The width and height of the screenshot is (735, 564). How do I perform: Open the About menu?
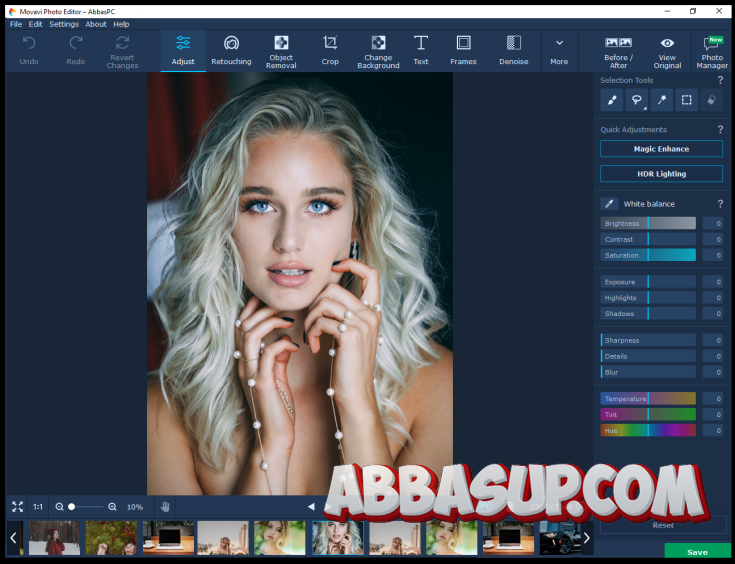(x=96, y=24)
